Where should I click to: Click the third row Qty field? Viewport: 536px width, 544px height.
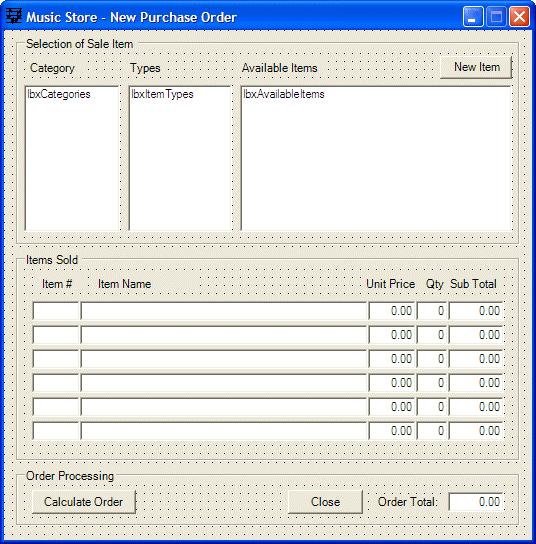pyautogui.click(x=432, y=358)
